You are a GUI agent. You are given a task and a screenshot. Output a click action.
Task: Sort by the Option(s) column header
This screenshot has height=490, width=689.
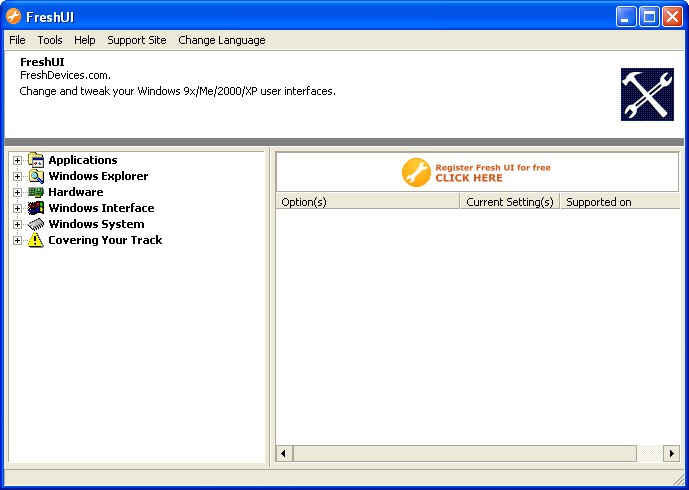tap(367, 202)
